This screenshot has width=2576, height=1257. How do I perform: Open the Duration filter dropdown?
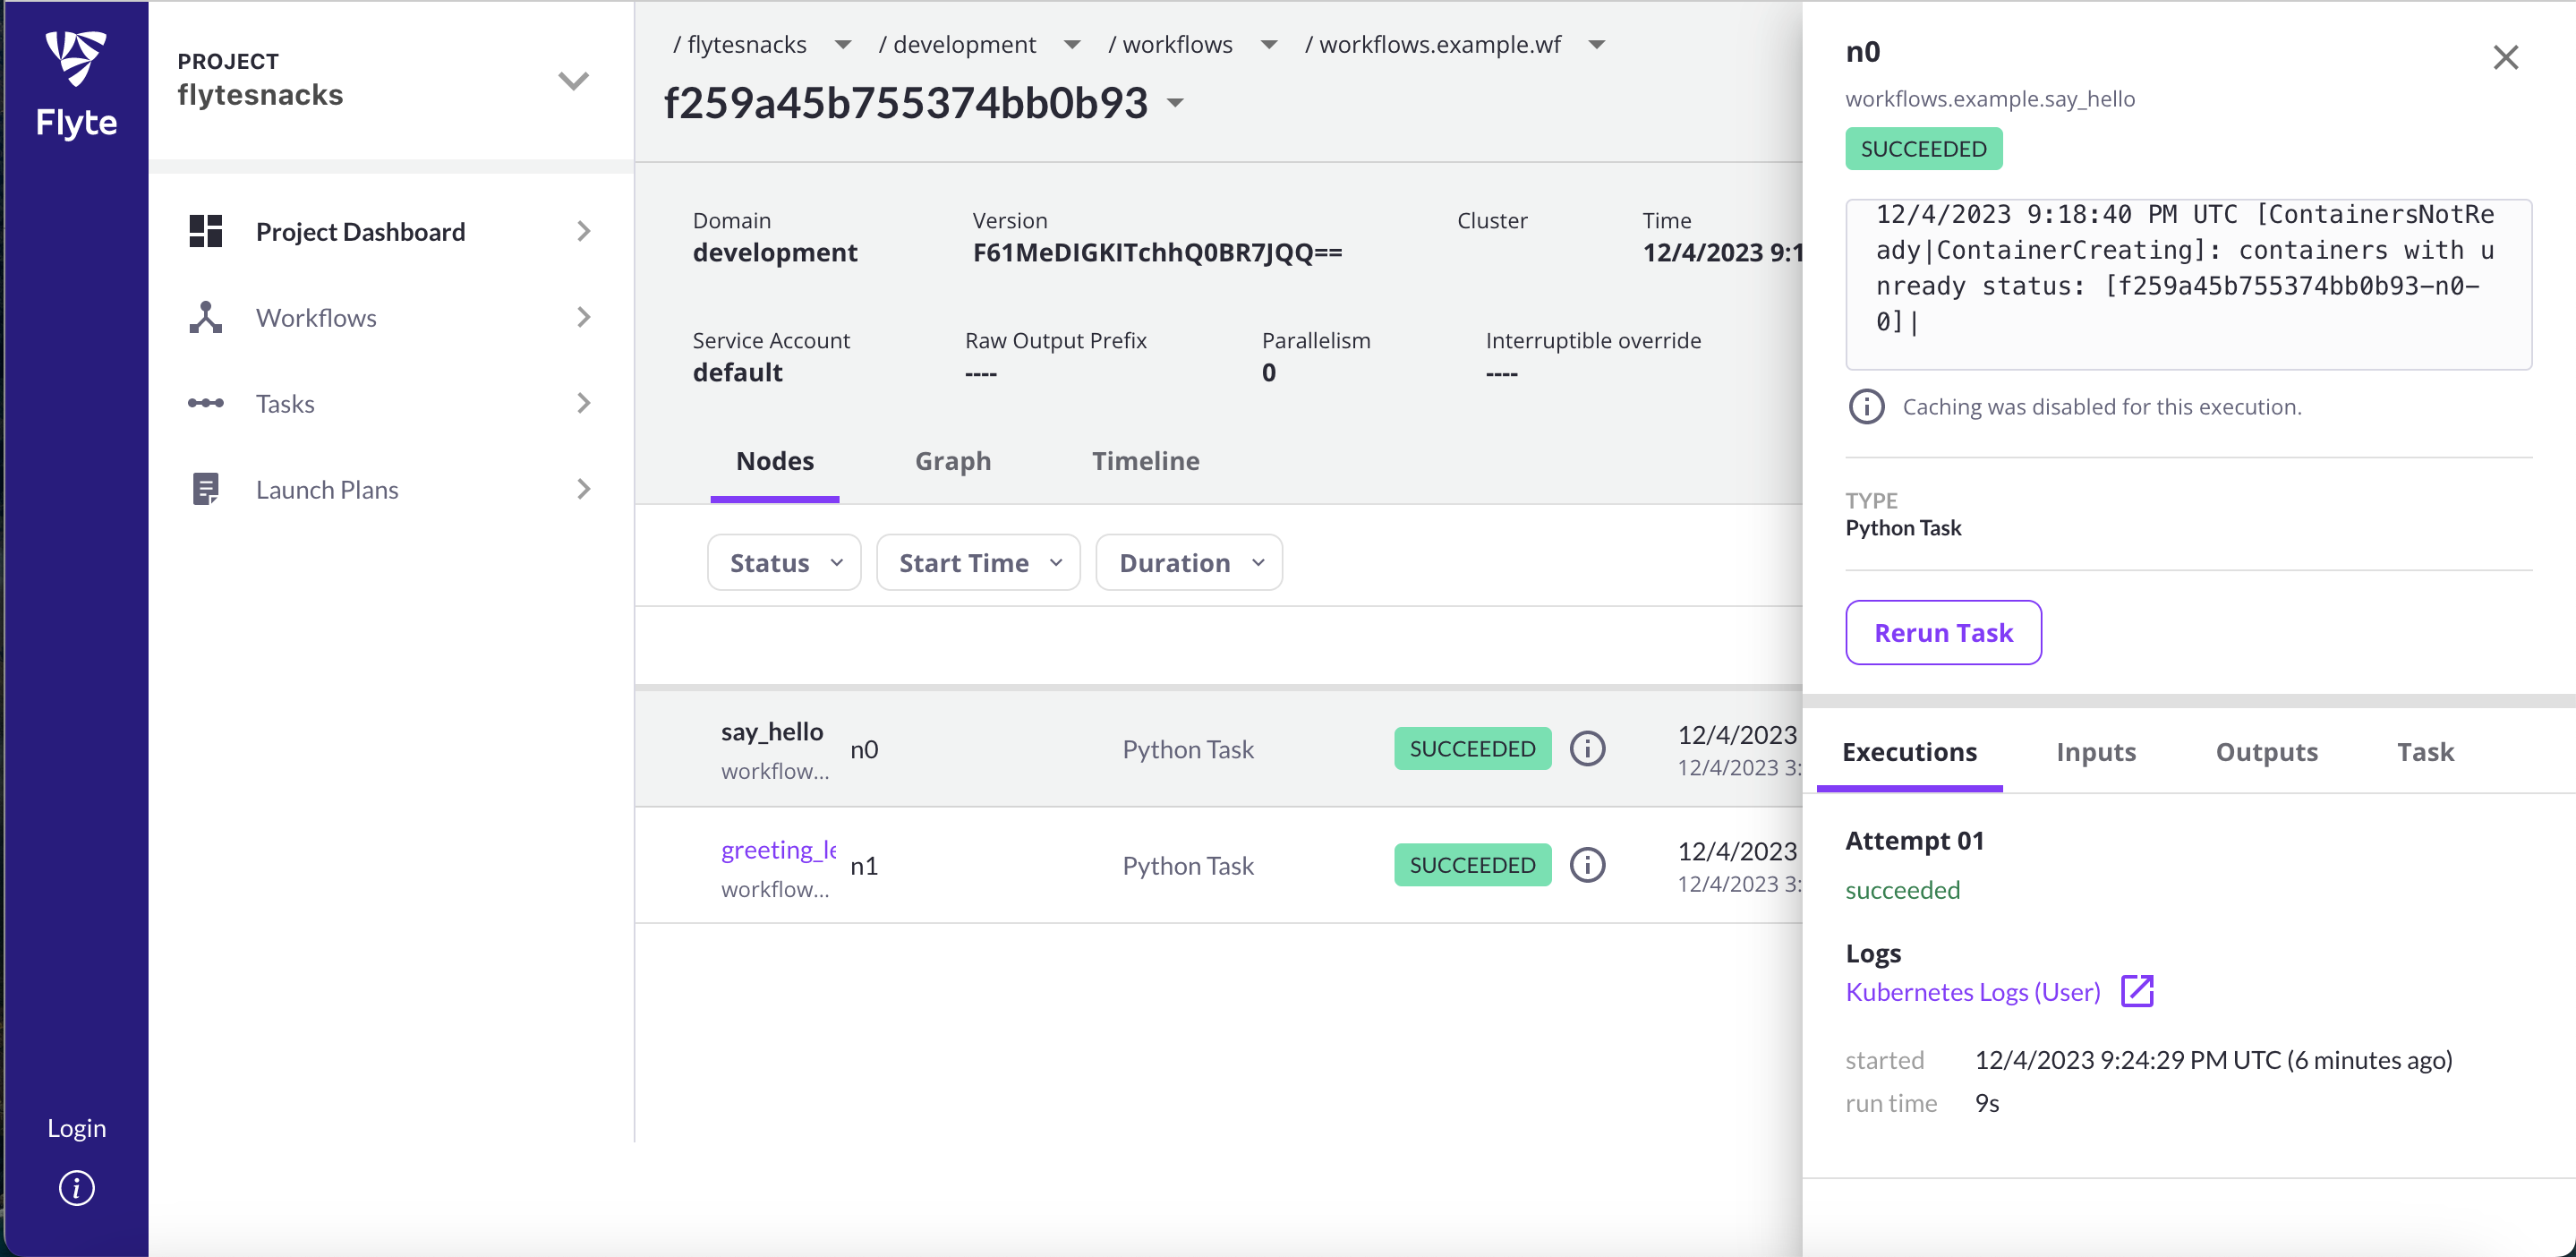pyautogui.click(x=1189, y=562)
